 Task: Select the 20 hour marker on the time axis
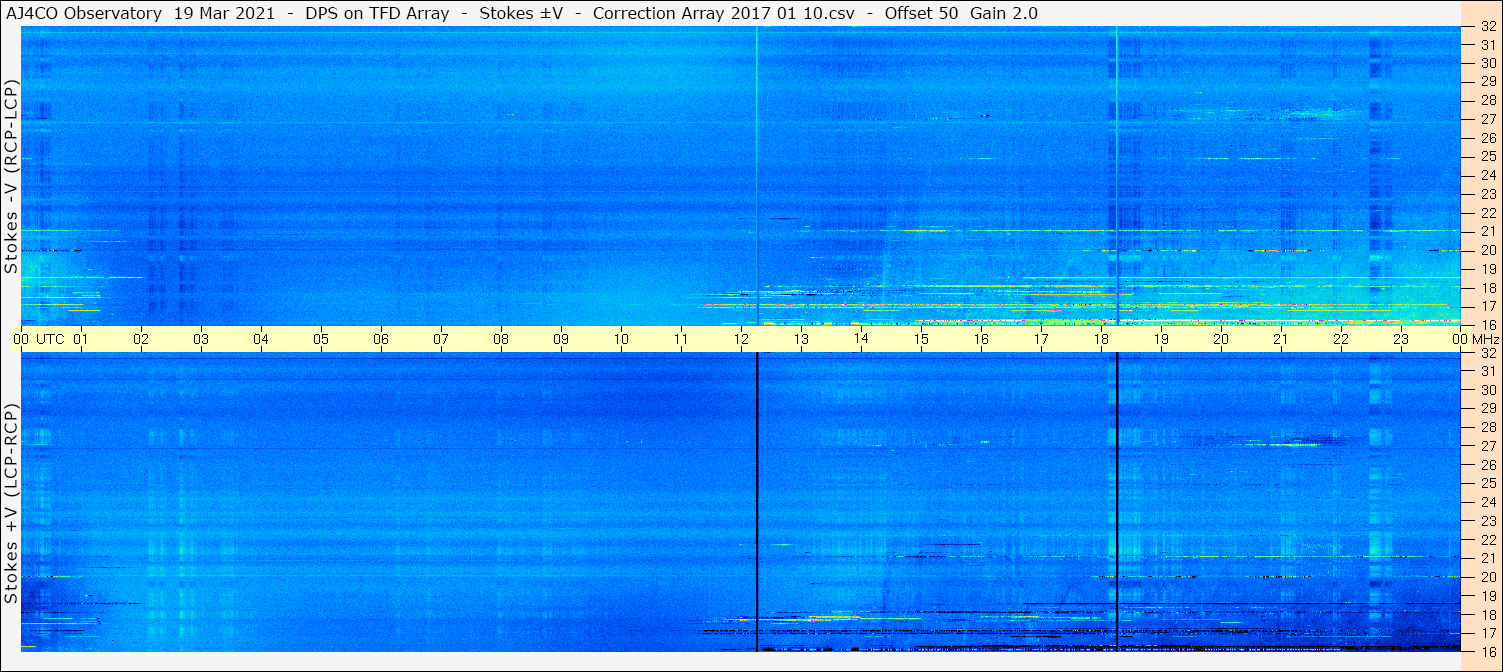[x=1221, y=340]
